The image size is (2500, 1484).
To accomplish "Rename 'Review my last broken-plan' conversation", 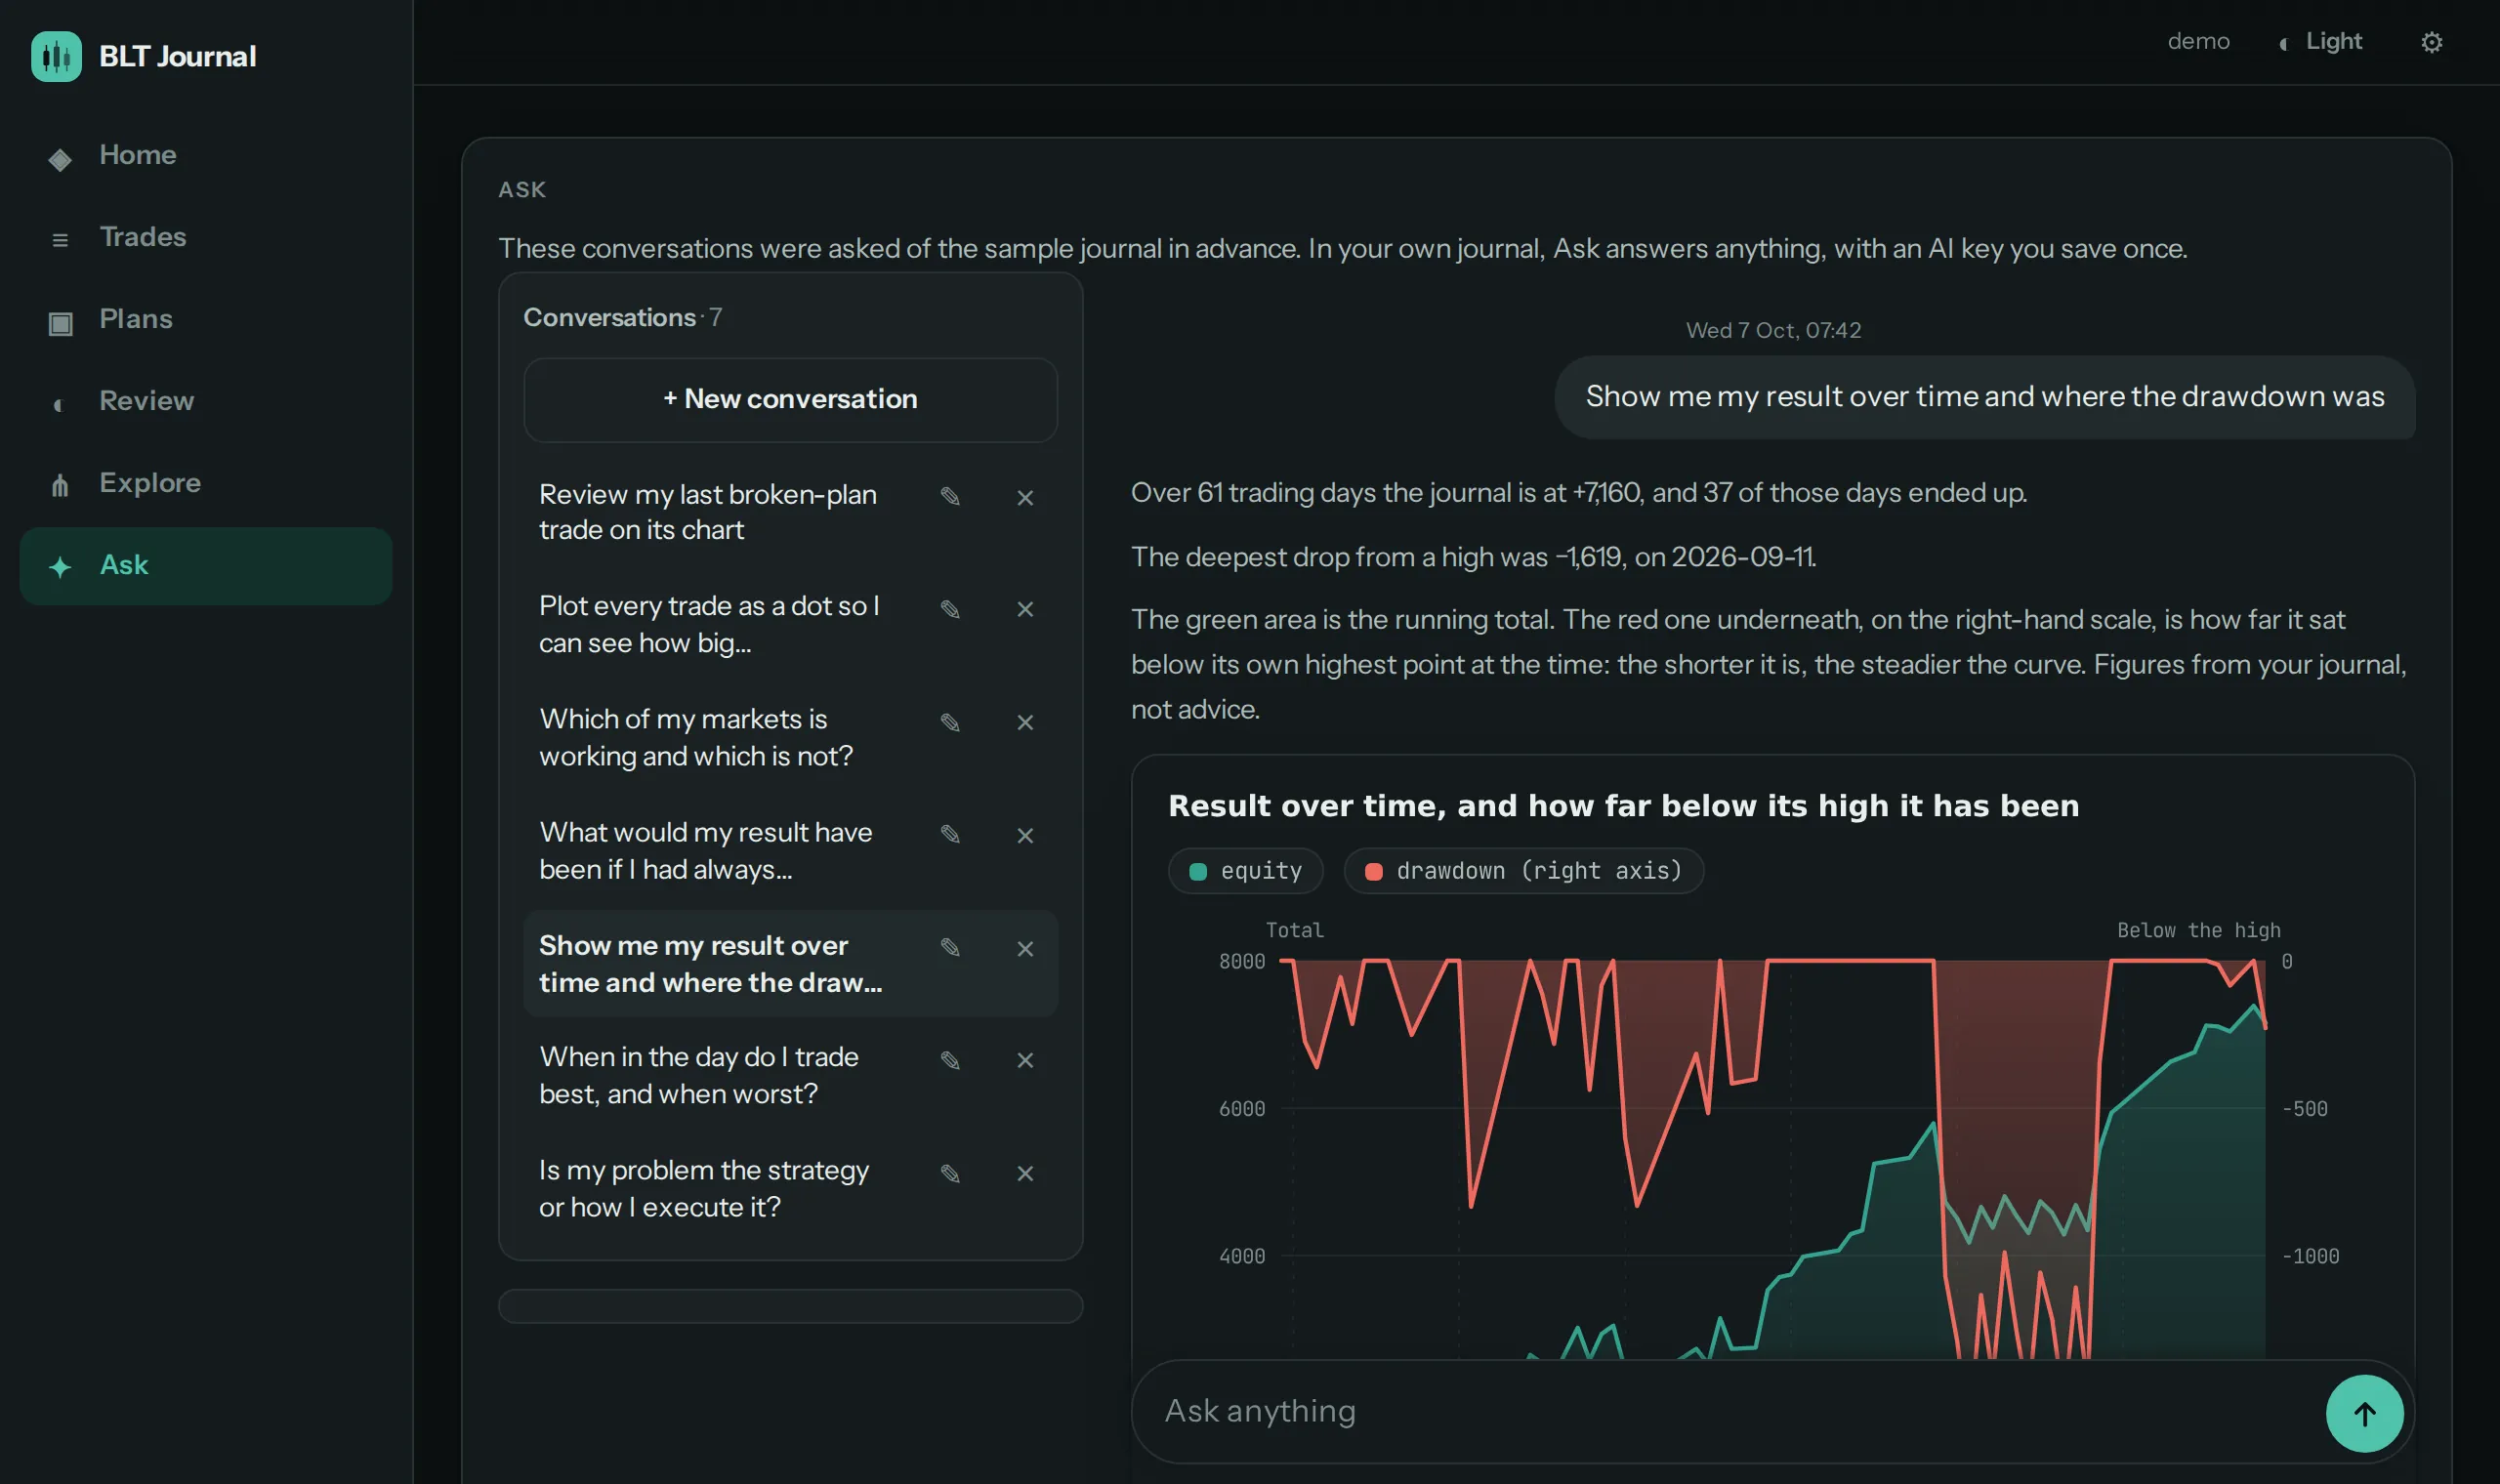I will [950, 496].
